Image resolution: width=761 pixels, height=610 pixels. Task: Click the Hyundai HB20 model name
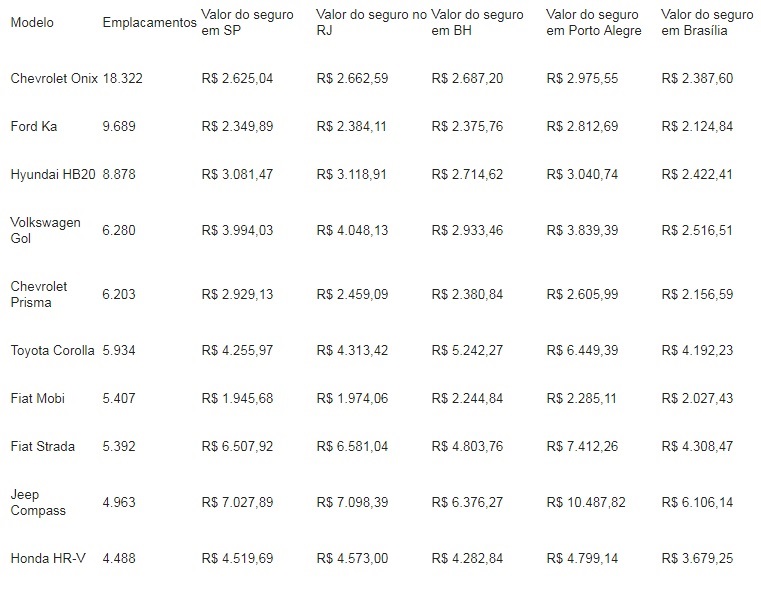pyautogui.click(x=53, y=174)
